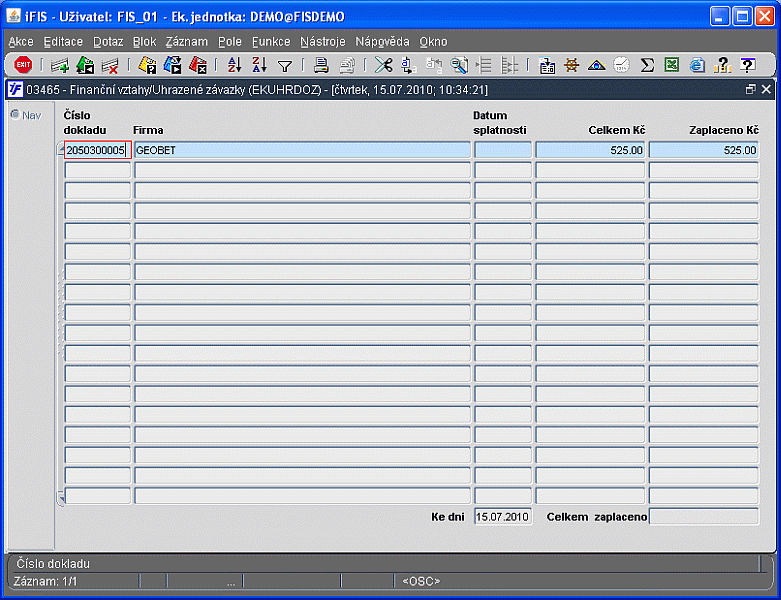
Task: Sort ascending with the A-Z icon
Action: click(234, 65)
